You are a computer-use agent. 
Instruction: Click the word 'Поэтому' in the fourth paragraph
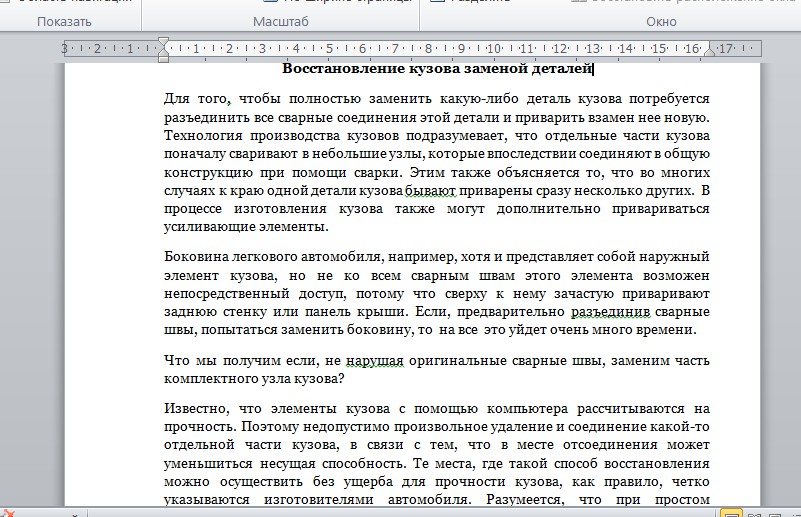pyautogui.click(x=271, y=427)
